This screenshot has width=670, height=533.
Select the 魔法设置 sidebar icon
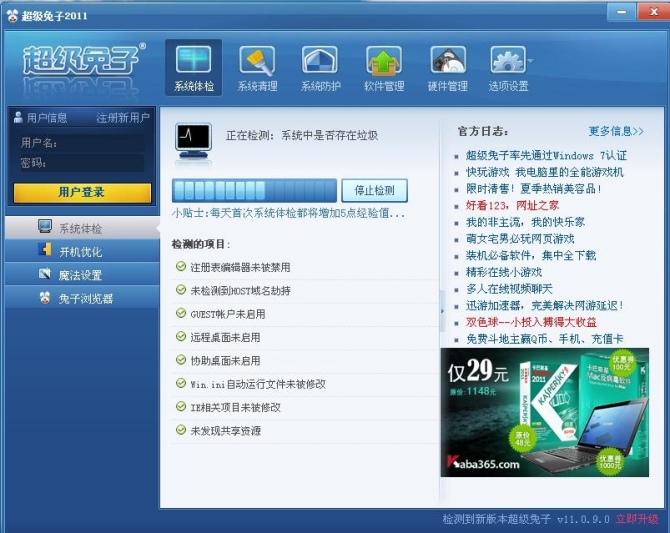pos(45,274)
